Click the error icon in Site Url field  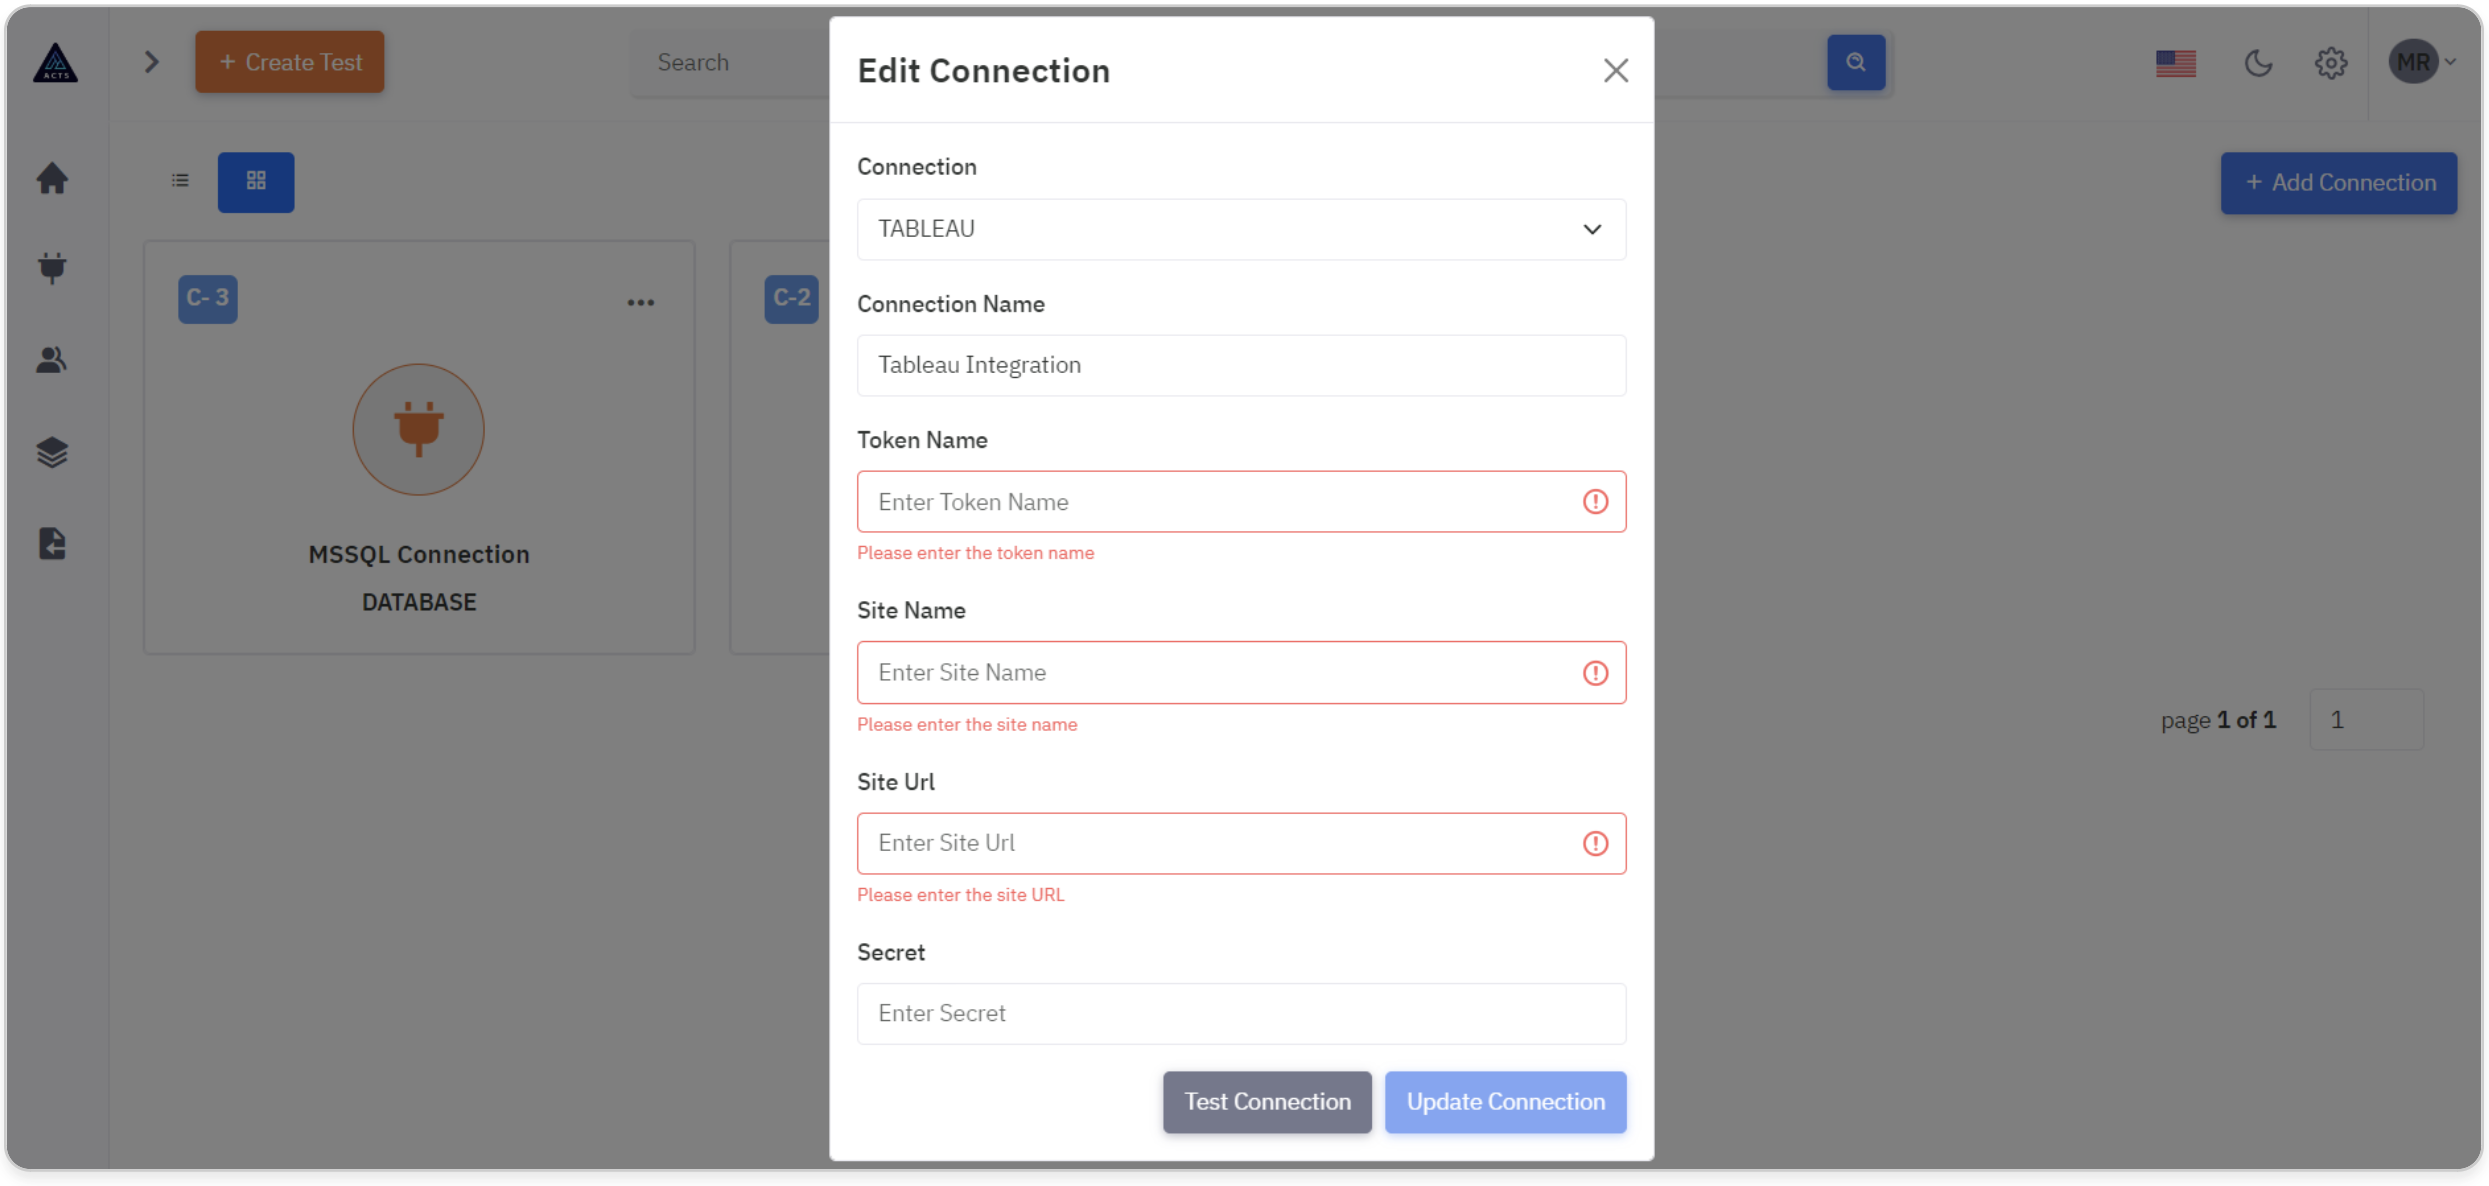pyautogui.click(x=1595, y=843)
